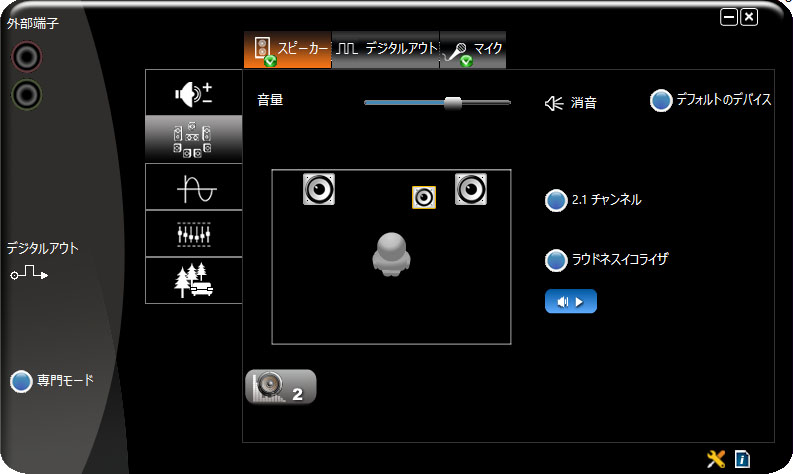Open the environment effects tree icon tab

[x=193, y=280]
